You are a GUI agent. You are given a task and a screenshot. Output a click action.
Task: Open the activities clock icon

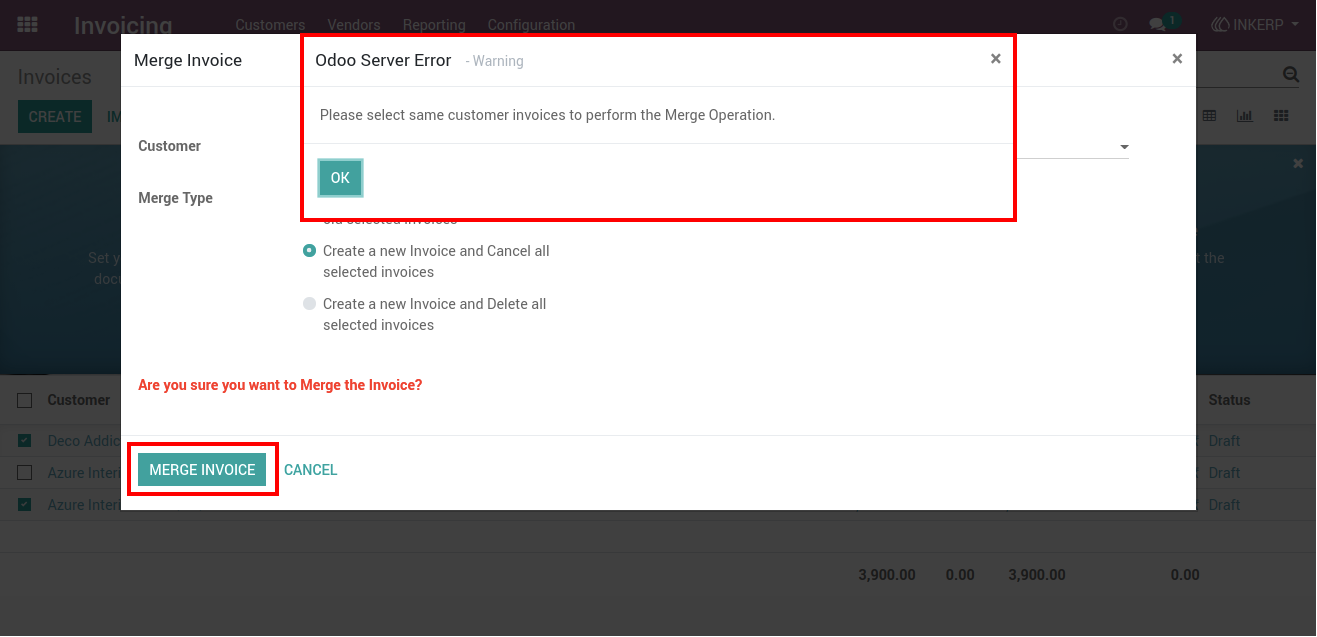coord(1120,24)
